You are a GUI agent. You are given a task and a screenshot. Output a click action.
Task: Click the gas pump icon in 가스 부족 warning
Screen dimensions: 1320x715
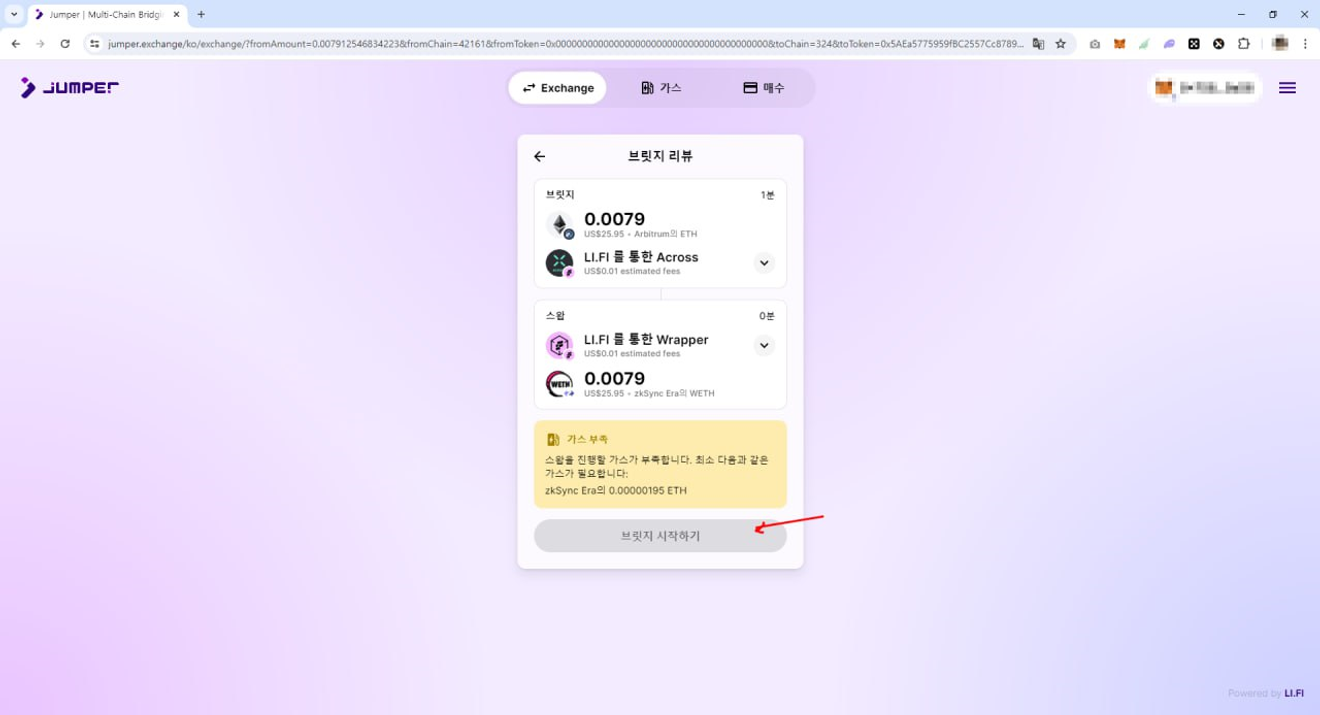tap(553, 439)
